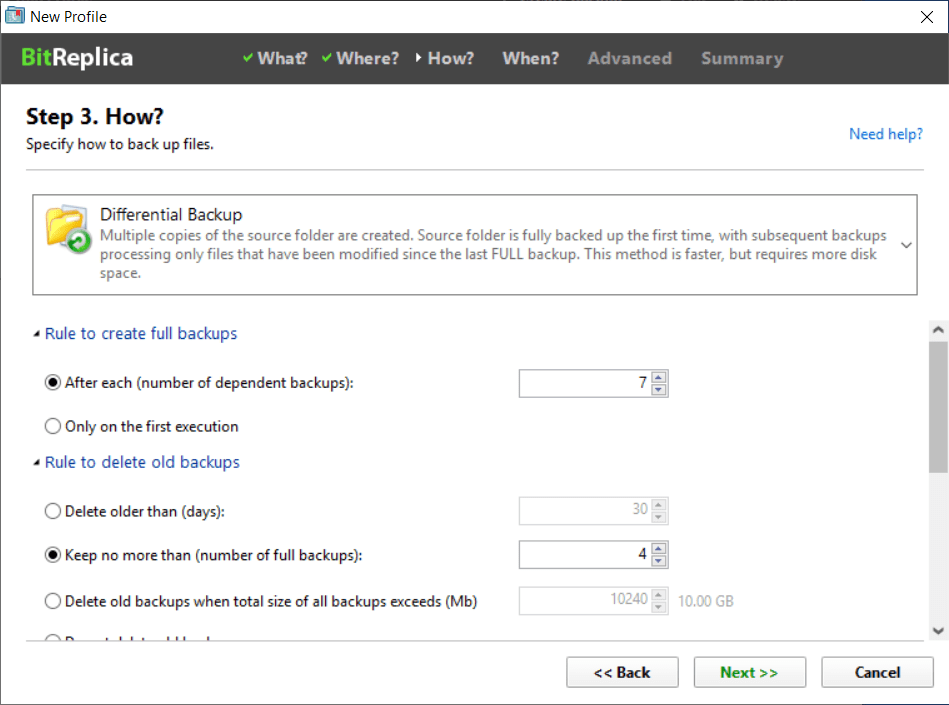This screenshot has width=949, height=705.
Task: Collapse Rule to create full backups section
Action: tap(135, 333)
